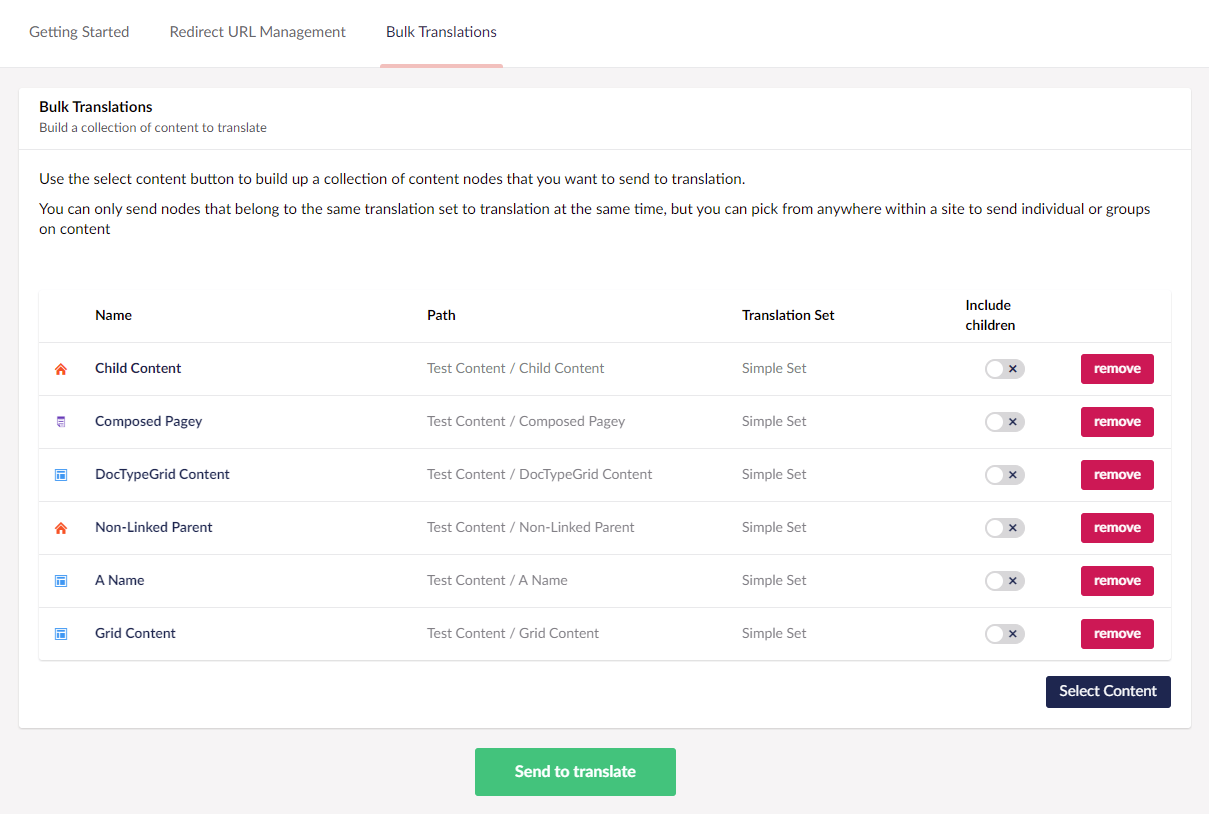Viewport: 1209px width, 814px height.
Task: Toggle Include children for Composed Pagey
Action: tap(1004, 421)
